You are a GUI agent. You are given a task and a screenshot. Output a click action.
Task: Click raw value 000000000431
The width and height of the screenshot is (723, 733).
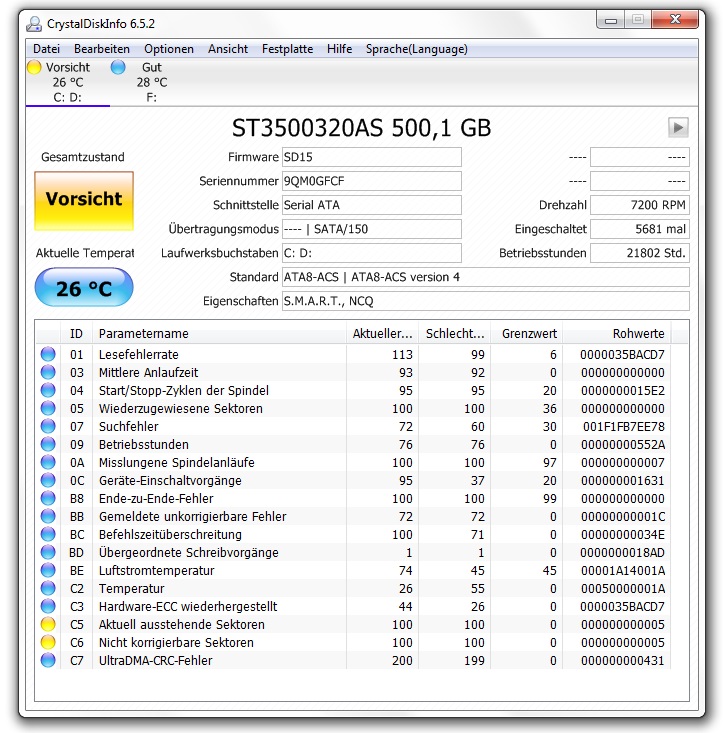[623, 661]
